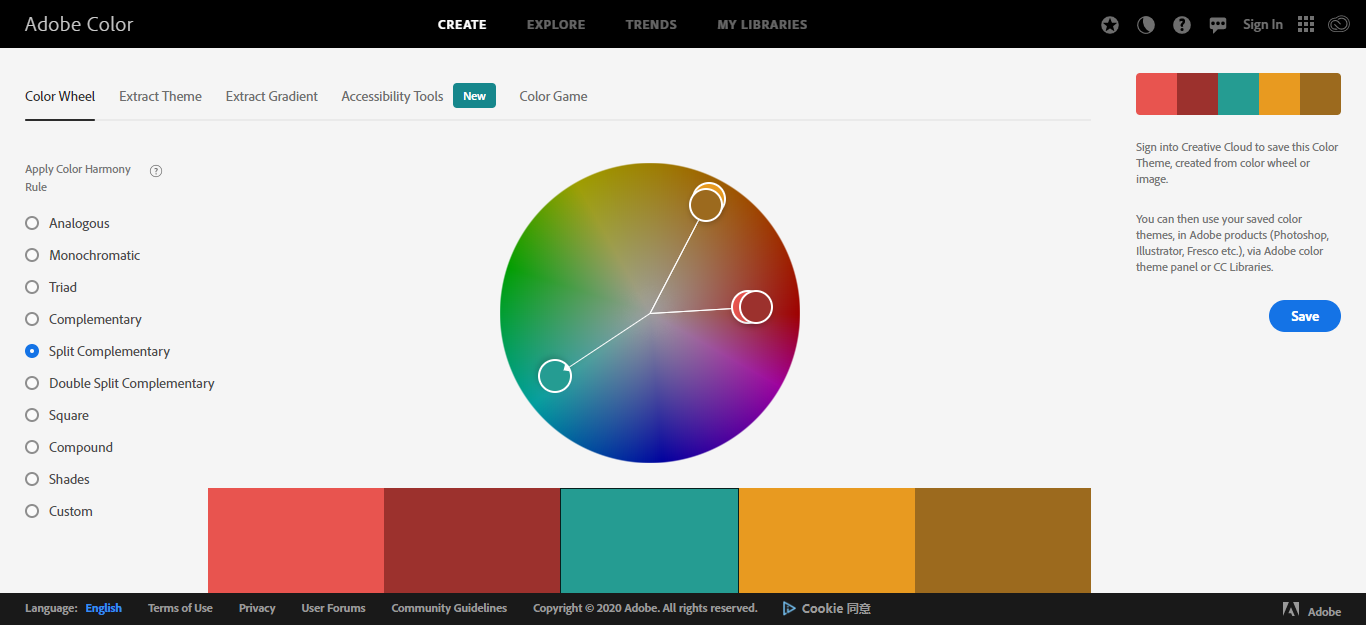Go to the EXPLORE section
Screen dimensions: 1366x625
(x=556, y=24)
